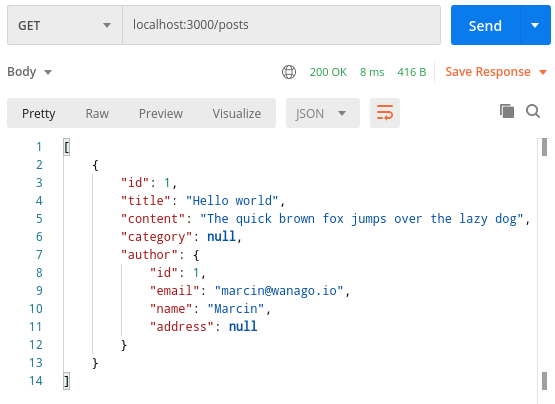Click the 416 B response size
The image size is (555, 404).
(412, 72)
